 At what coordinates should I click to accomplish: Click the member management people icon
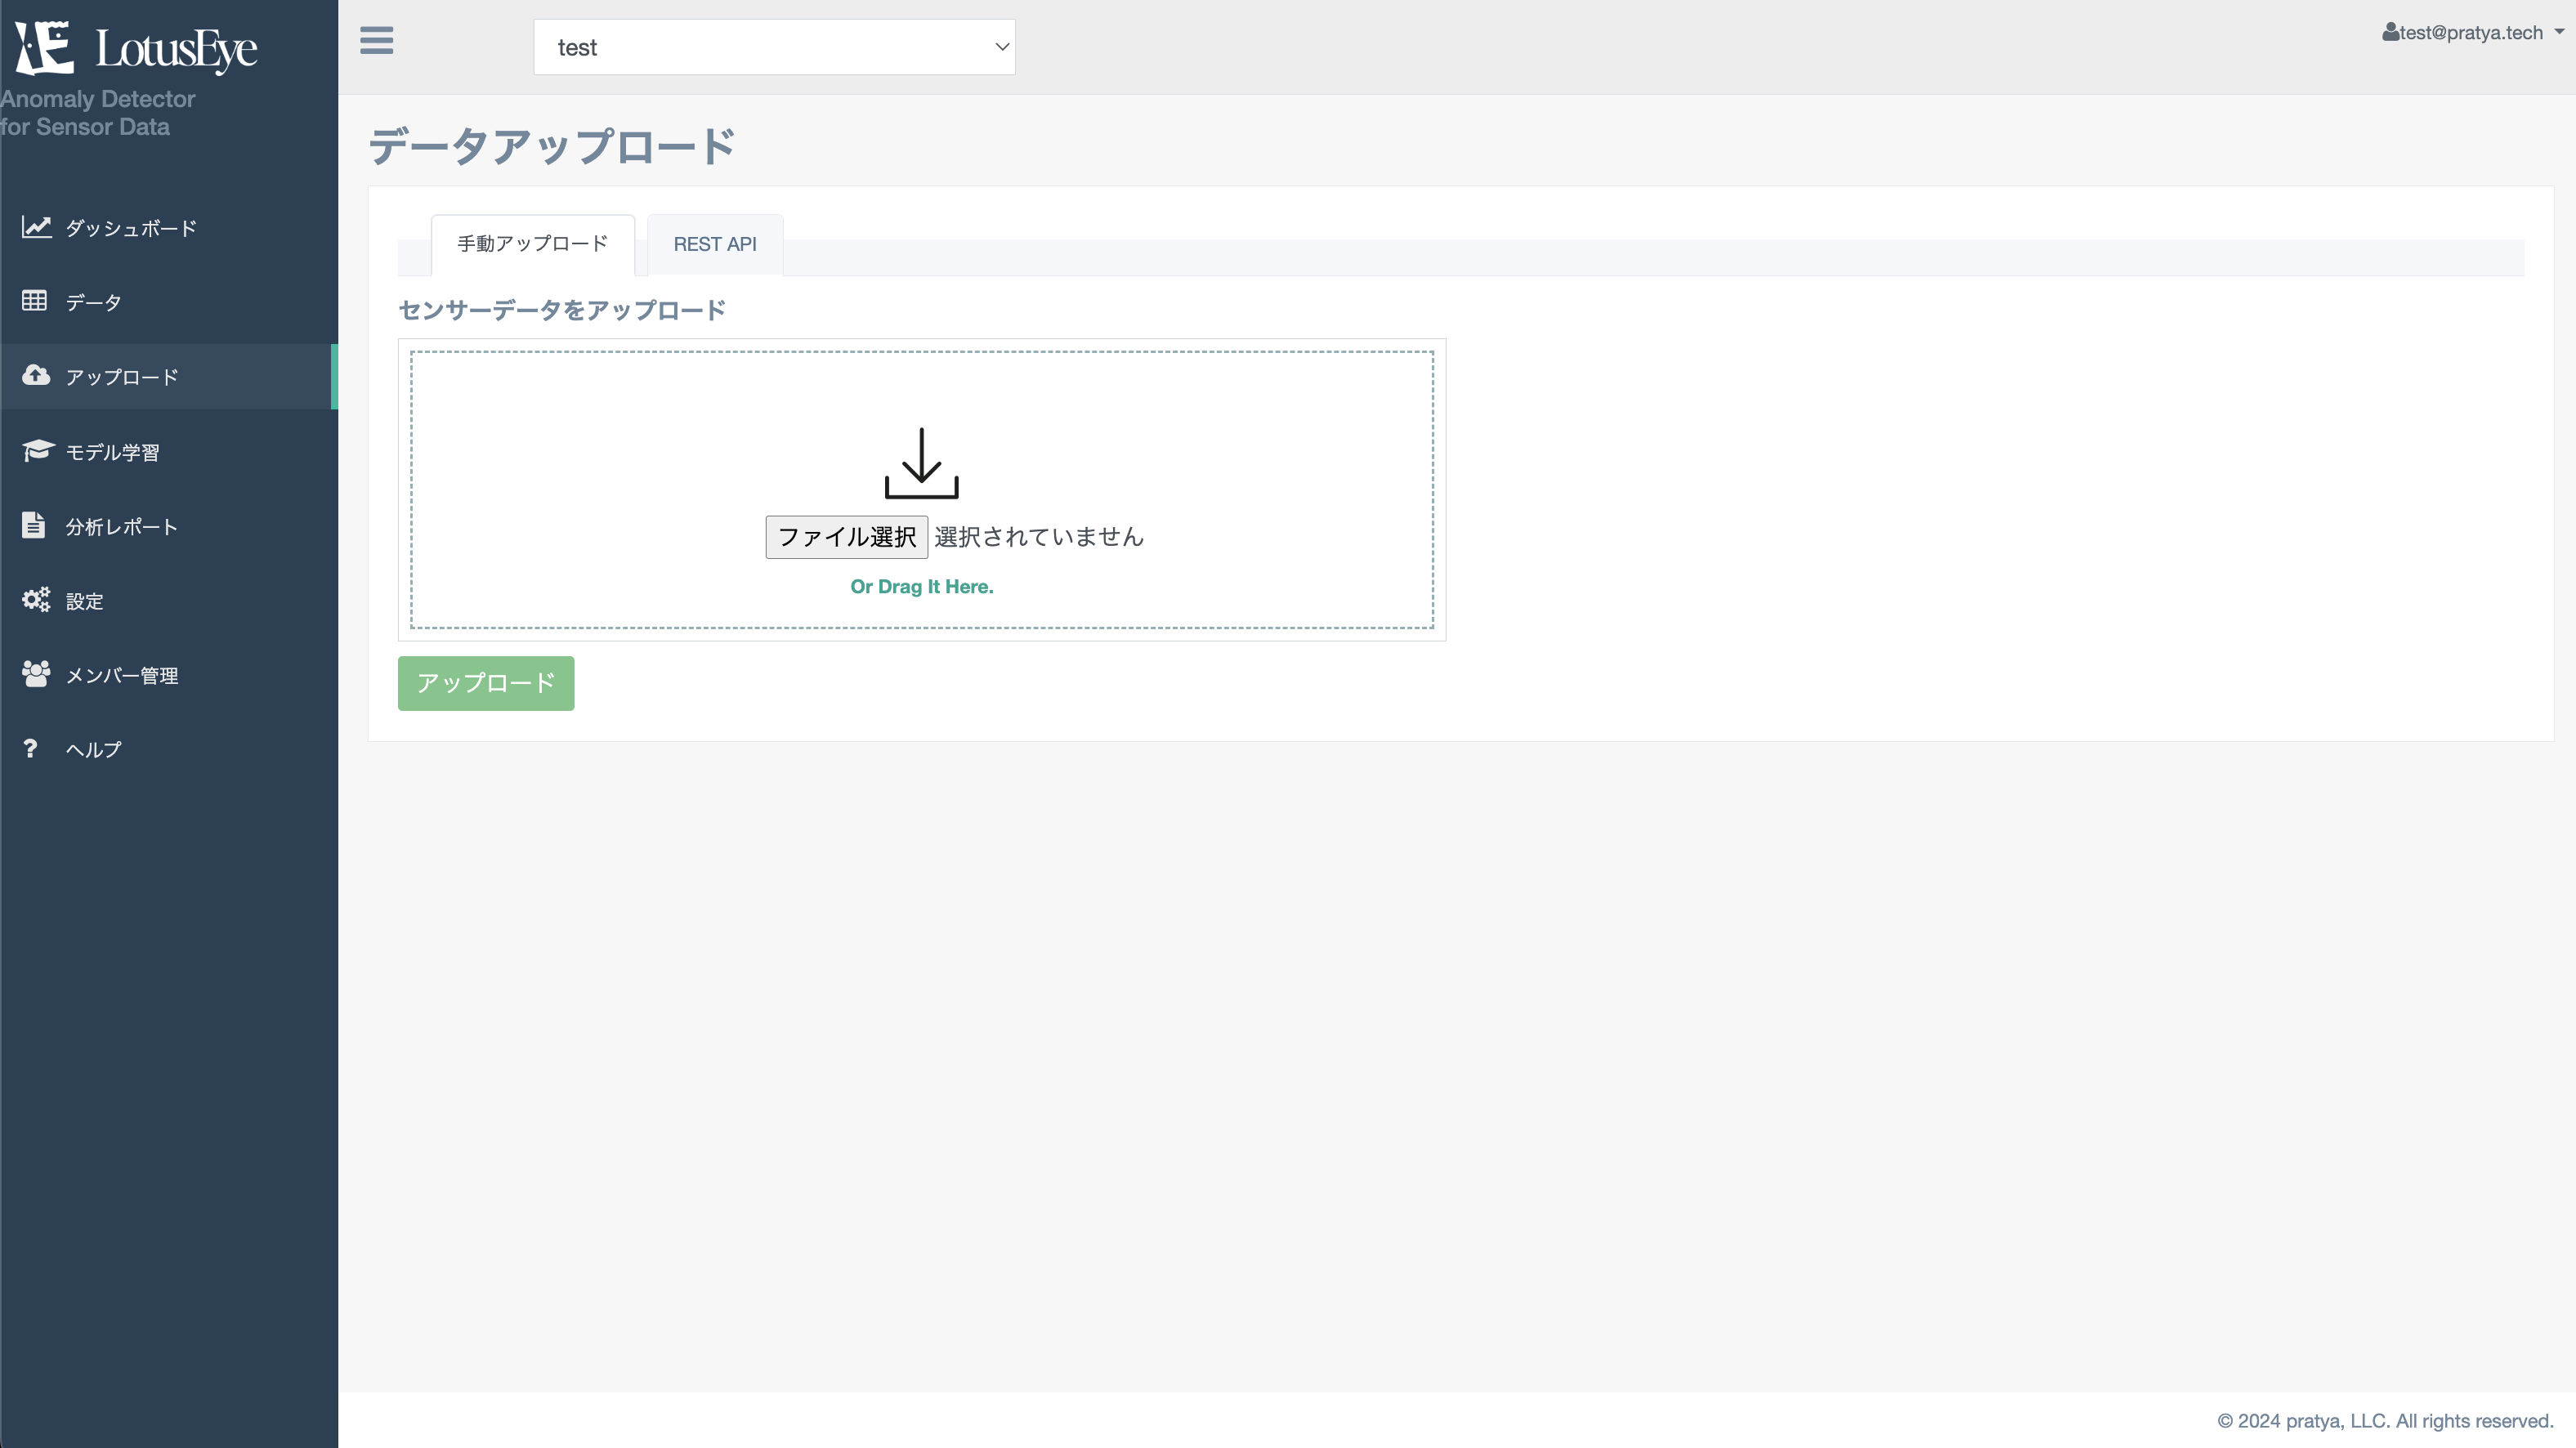coord(36,674)
